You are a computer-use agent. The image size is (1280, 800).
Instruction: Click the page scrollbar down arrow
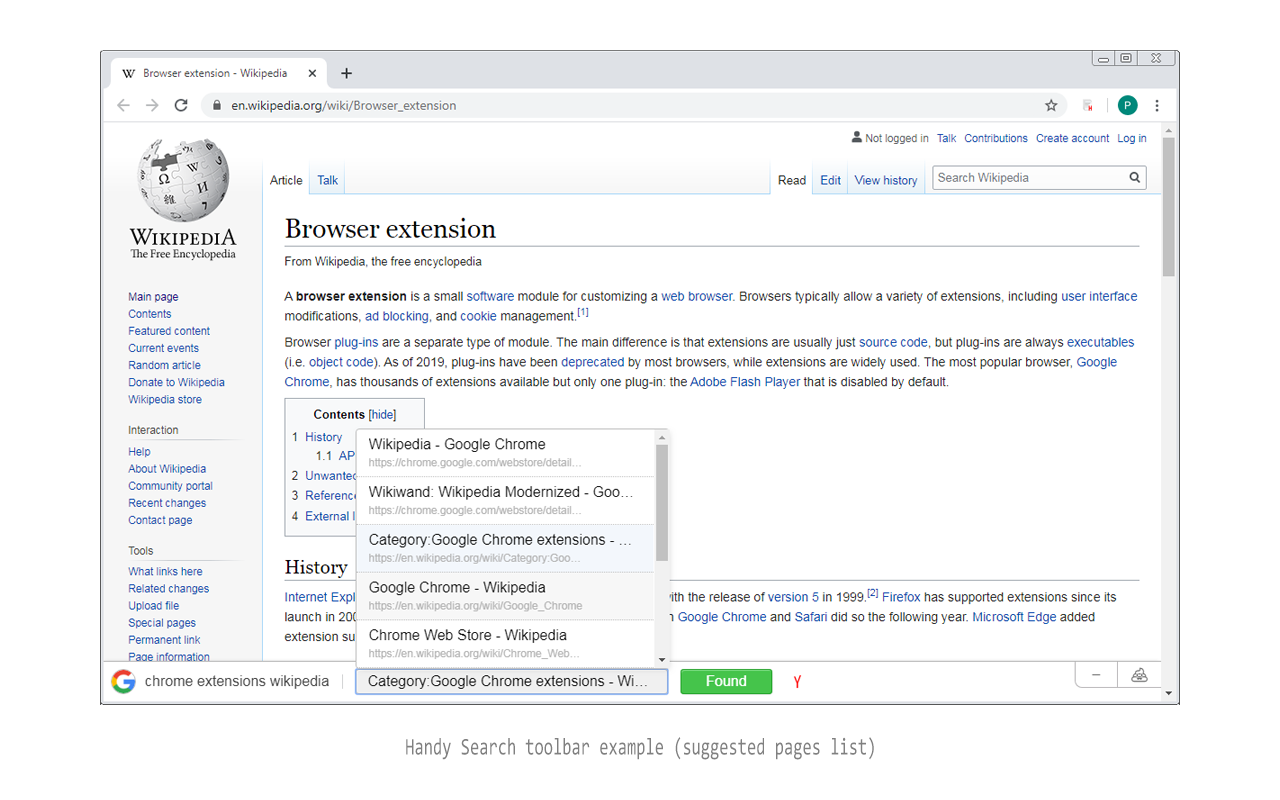point(1168,691)
